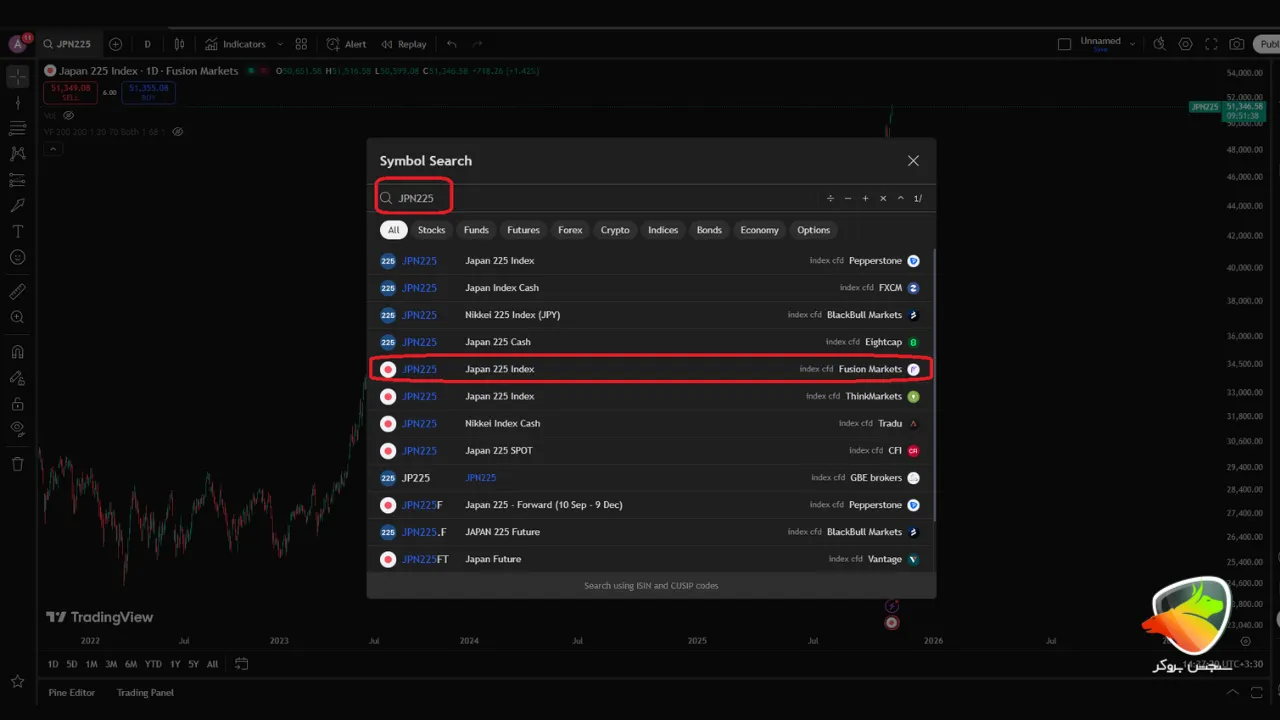Expand the chevron next to Indicators

click(x=280, y=44)
